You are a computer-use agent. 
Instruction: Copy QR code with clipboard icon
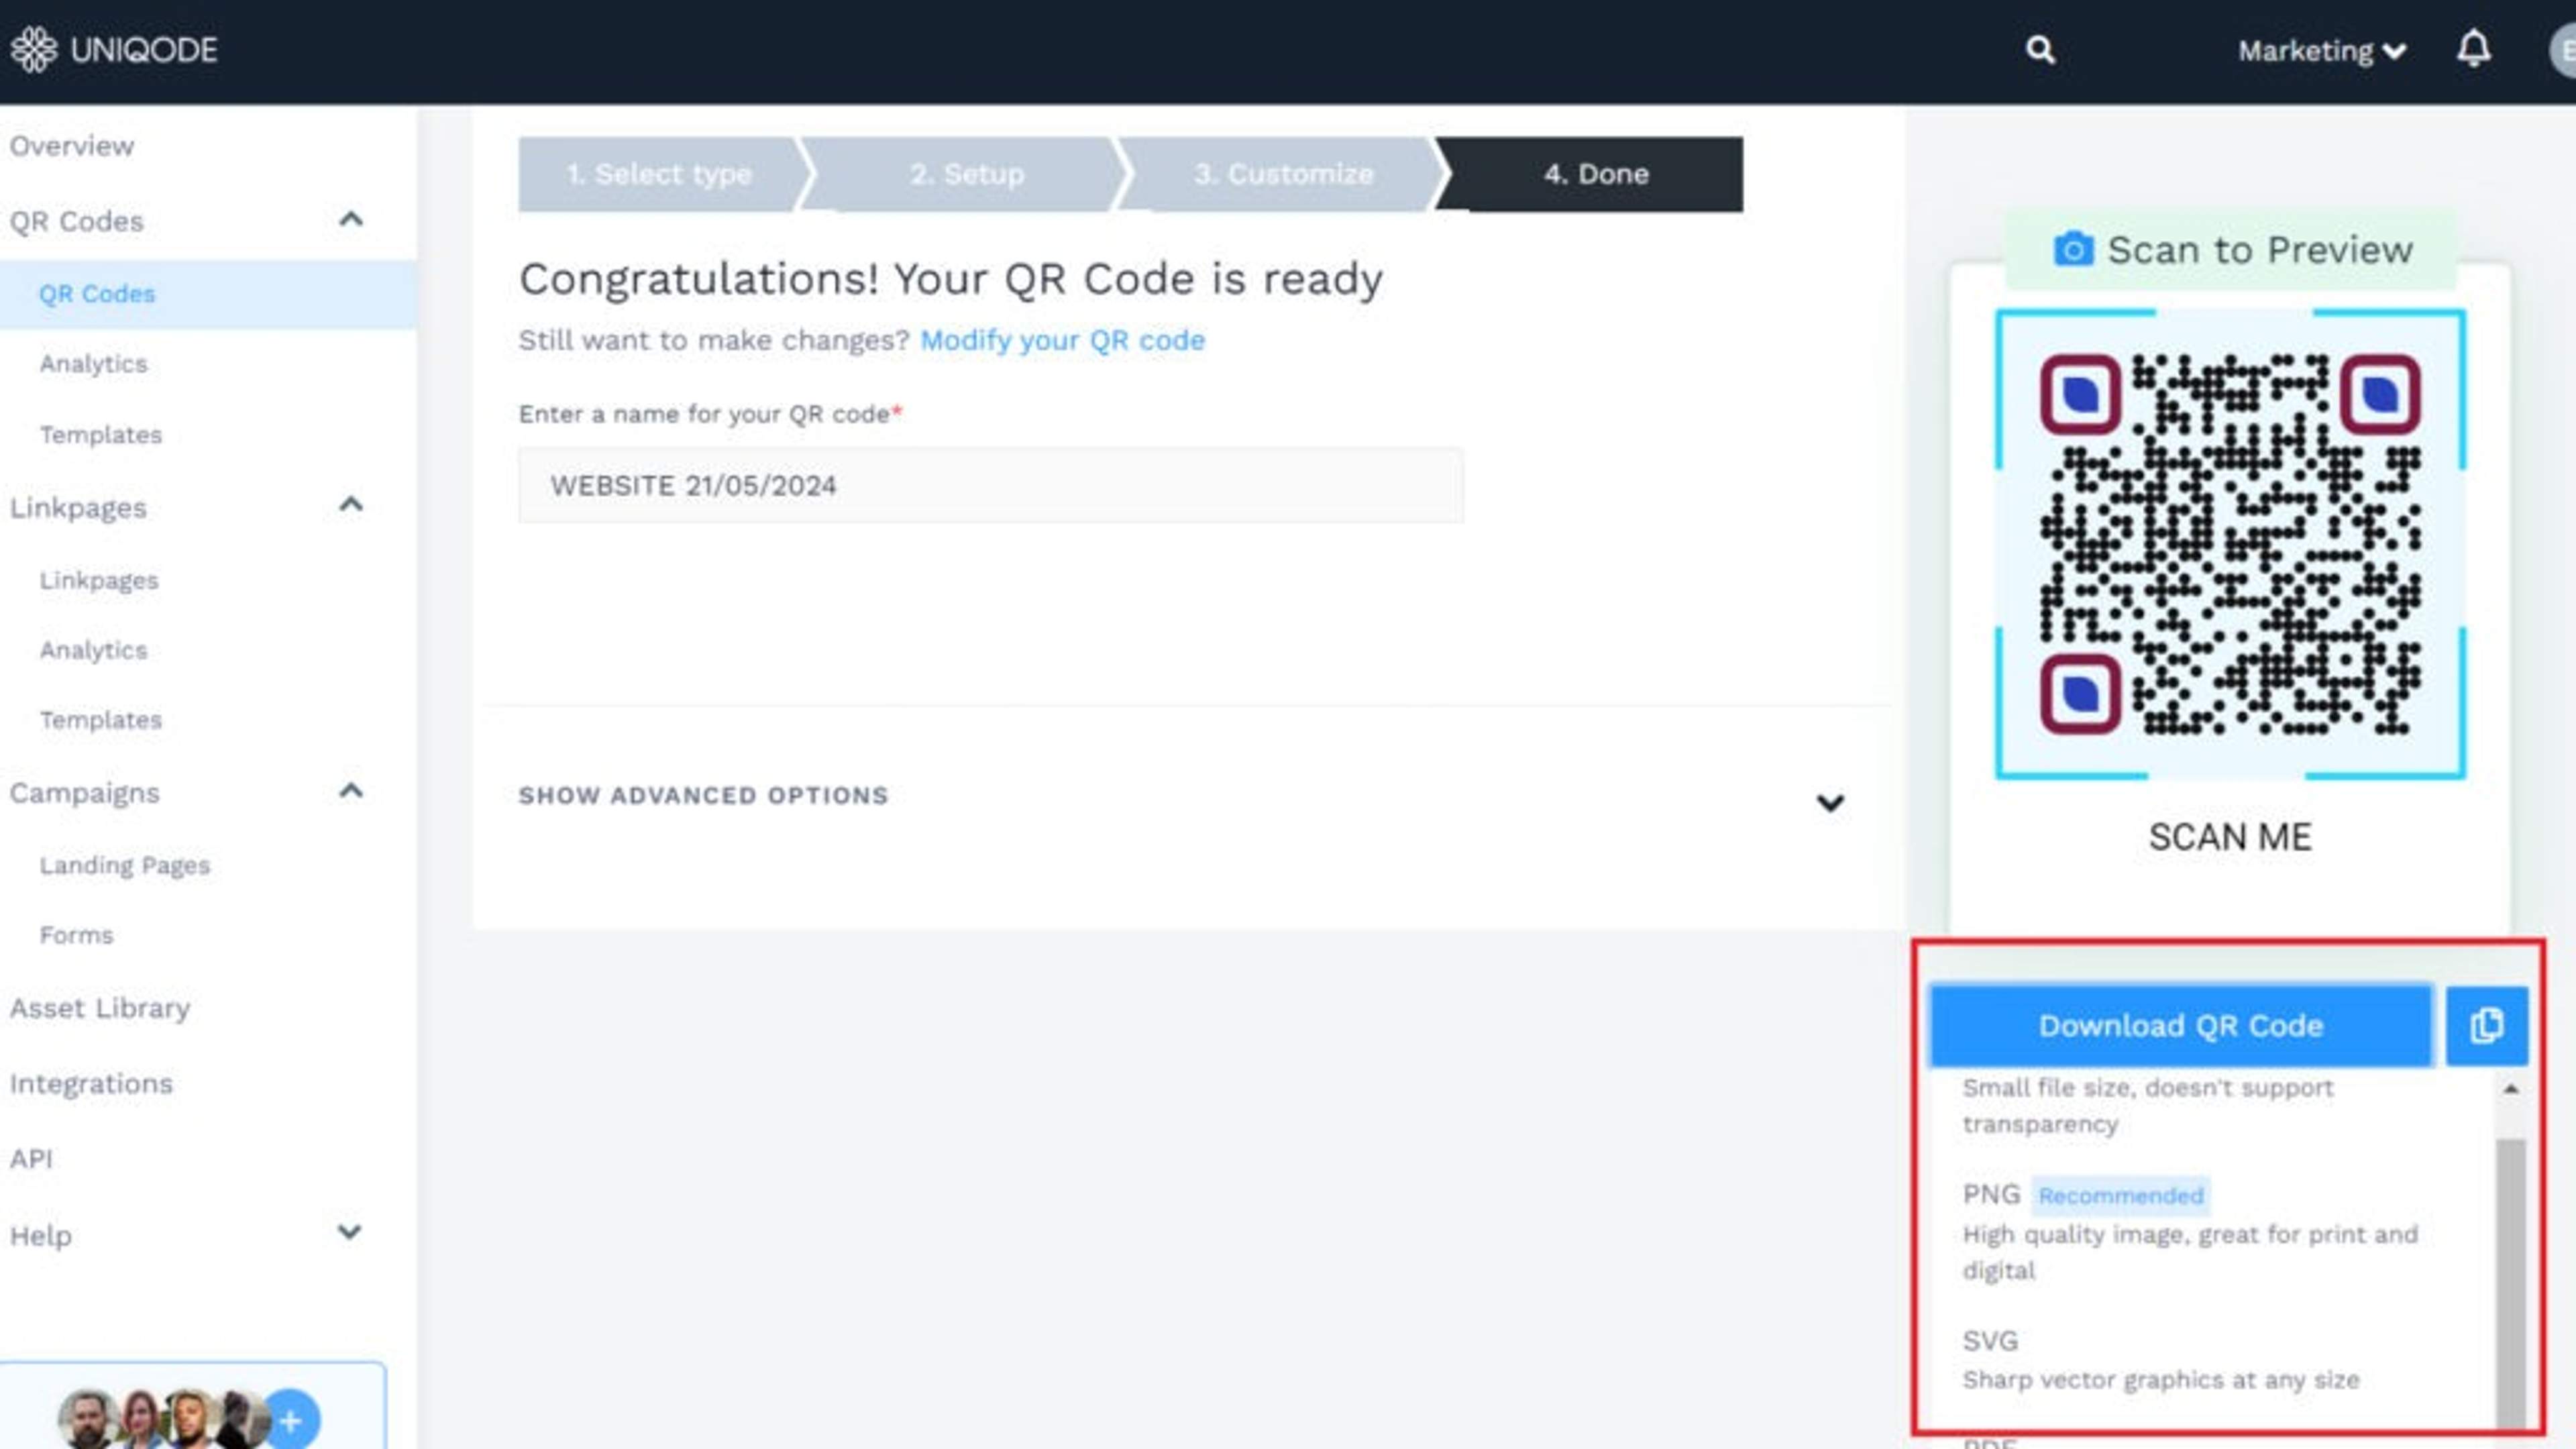pos(2486,1025)
